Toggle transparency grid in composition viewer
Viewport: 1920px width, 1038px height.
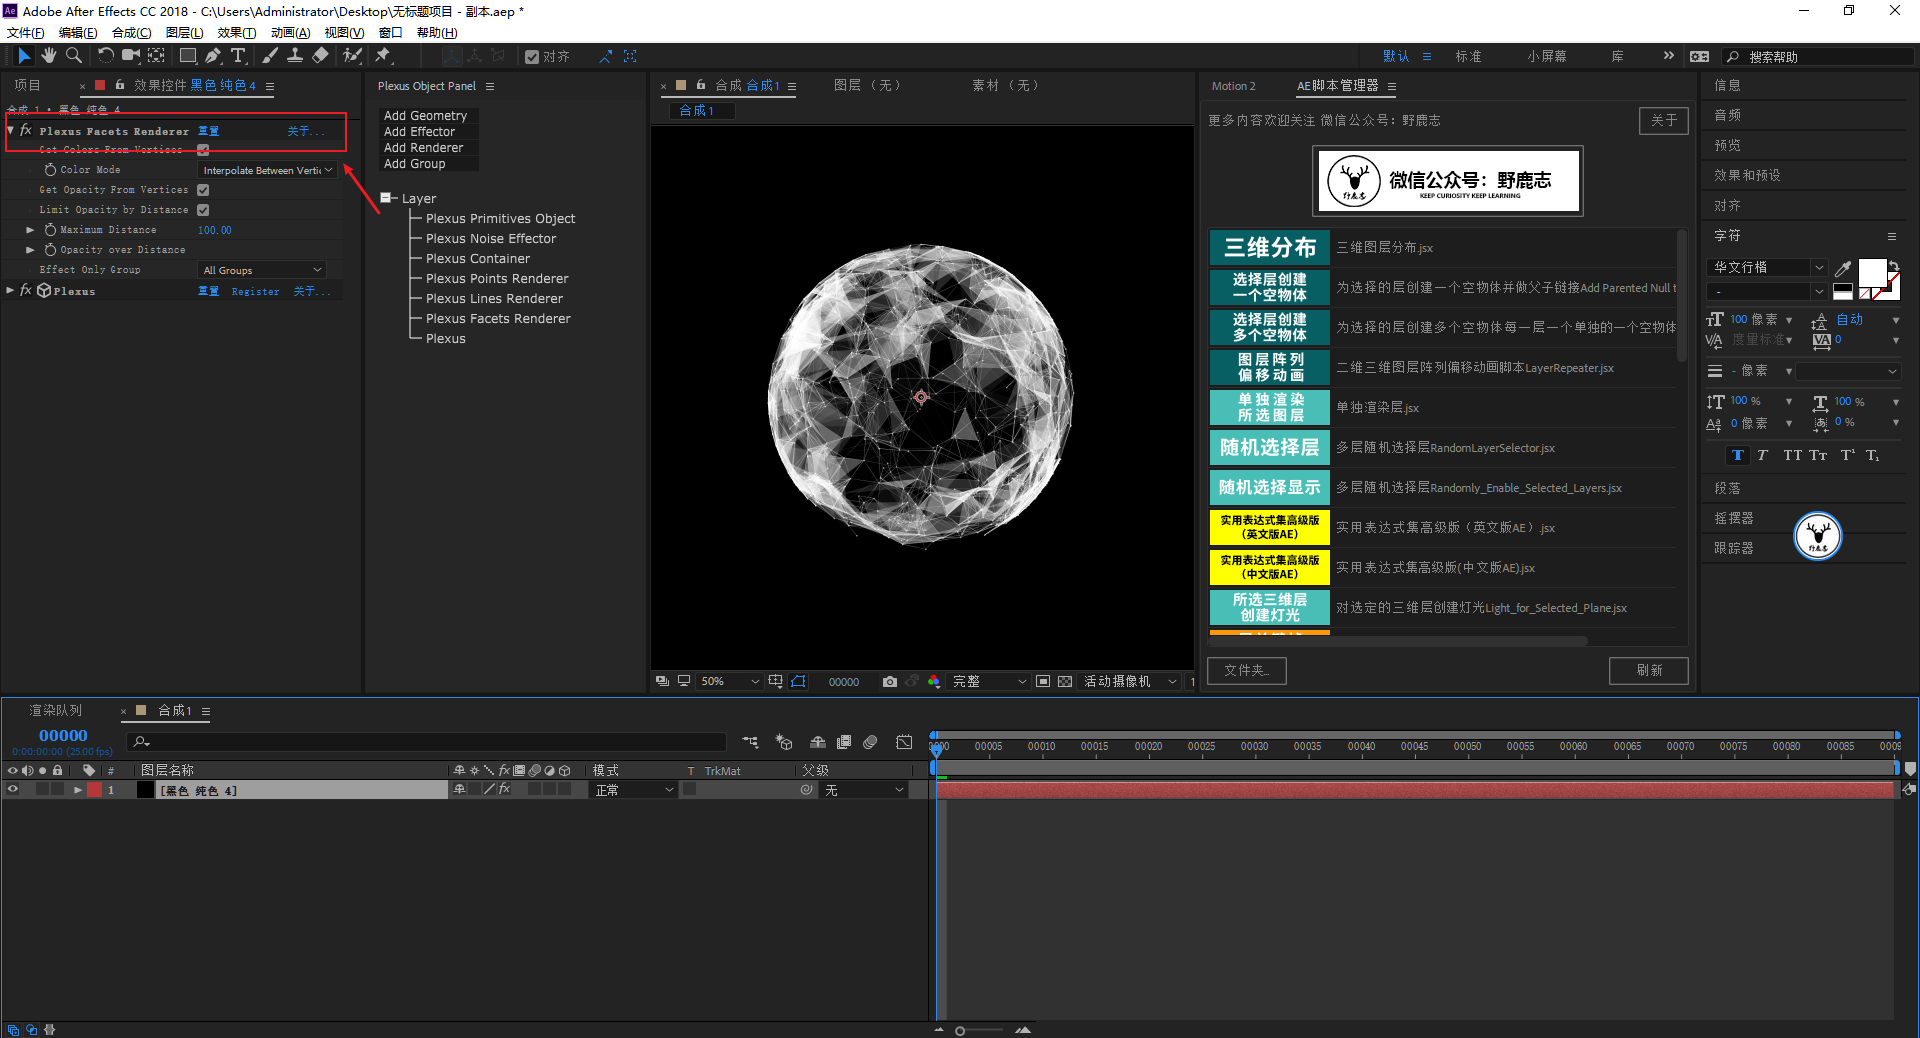click(1065, 681)
